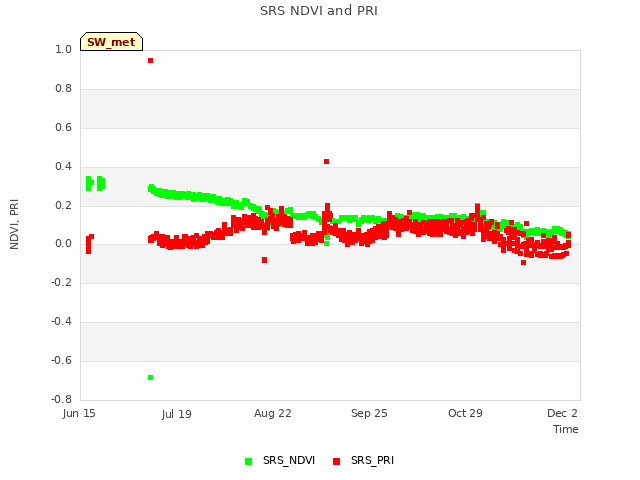Click the Sep 25 x-axis tick label
640x480 pixels.
(x=369, y=413)
